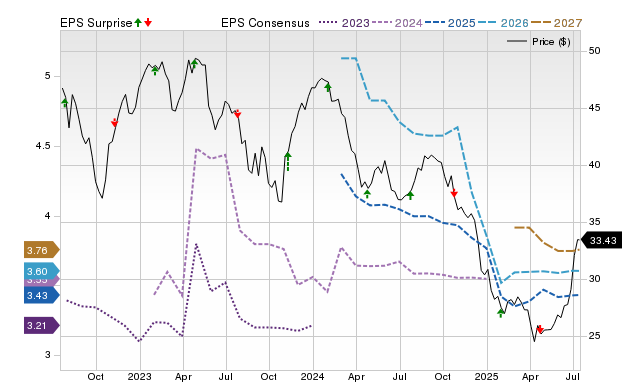Select the 2023 dotted purple legend entry
Image resolution: width=640 pixels, height=382 pixels.
(x=344, y=23)
